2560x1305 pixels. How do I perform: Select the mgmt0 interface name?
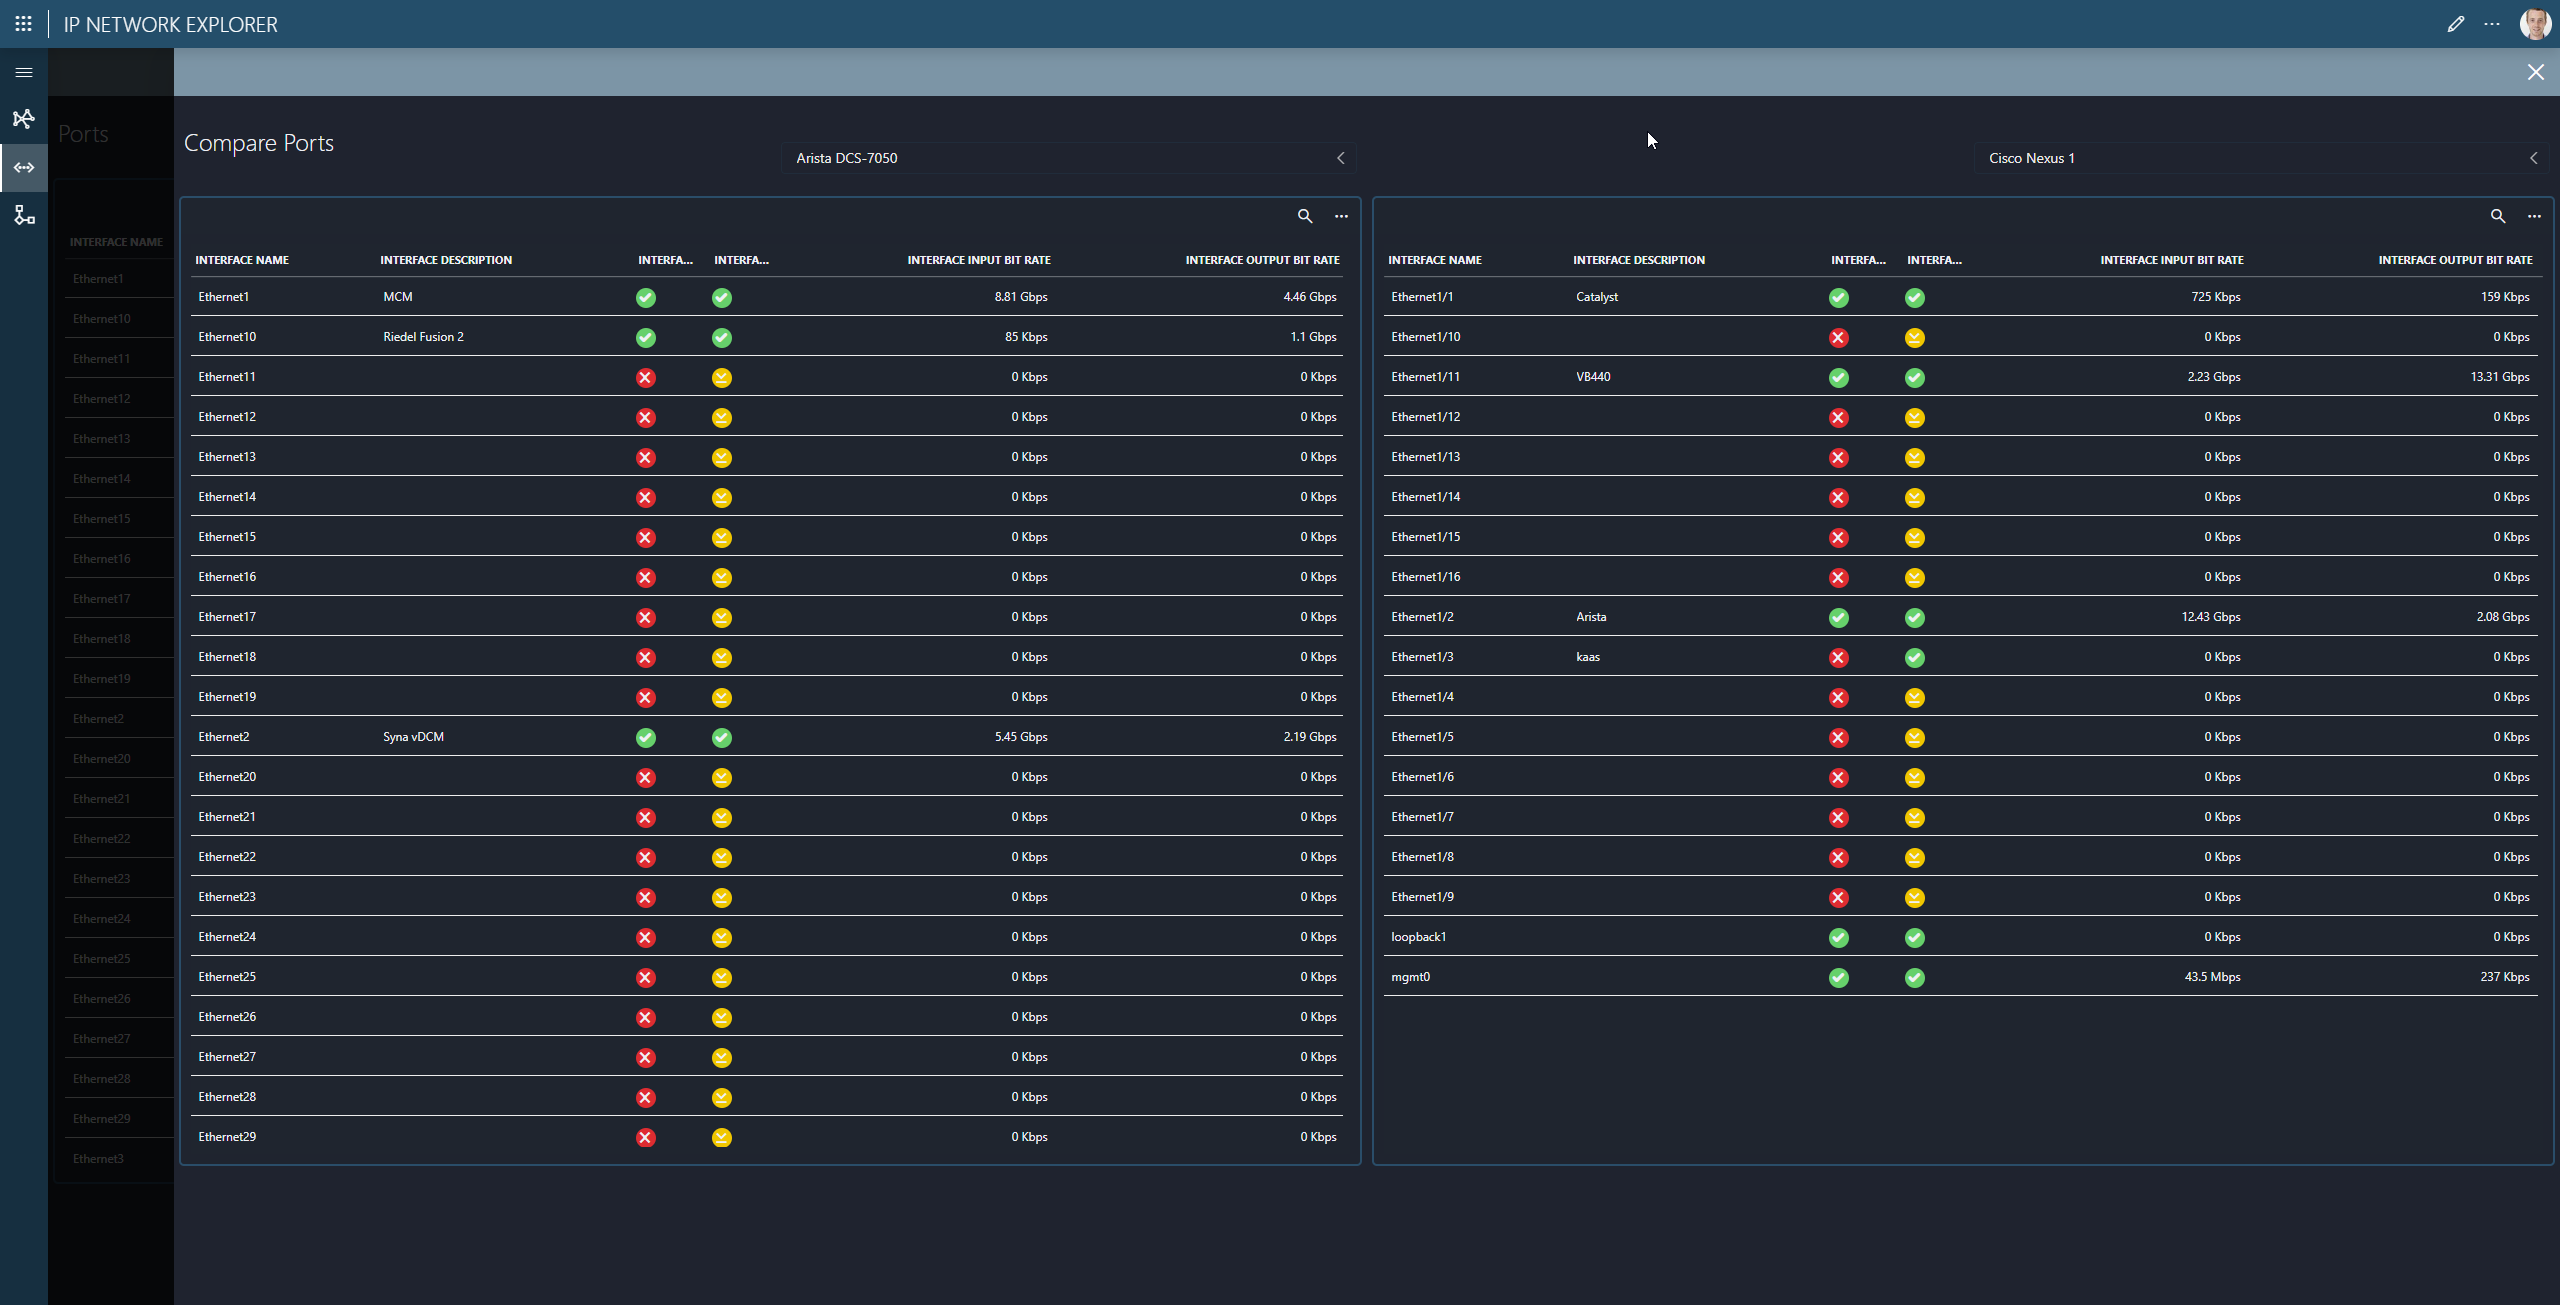pos(1410,977)
